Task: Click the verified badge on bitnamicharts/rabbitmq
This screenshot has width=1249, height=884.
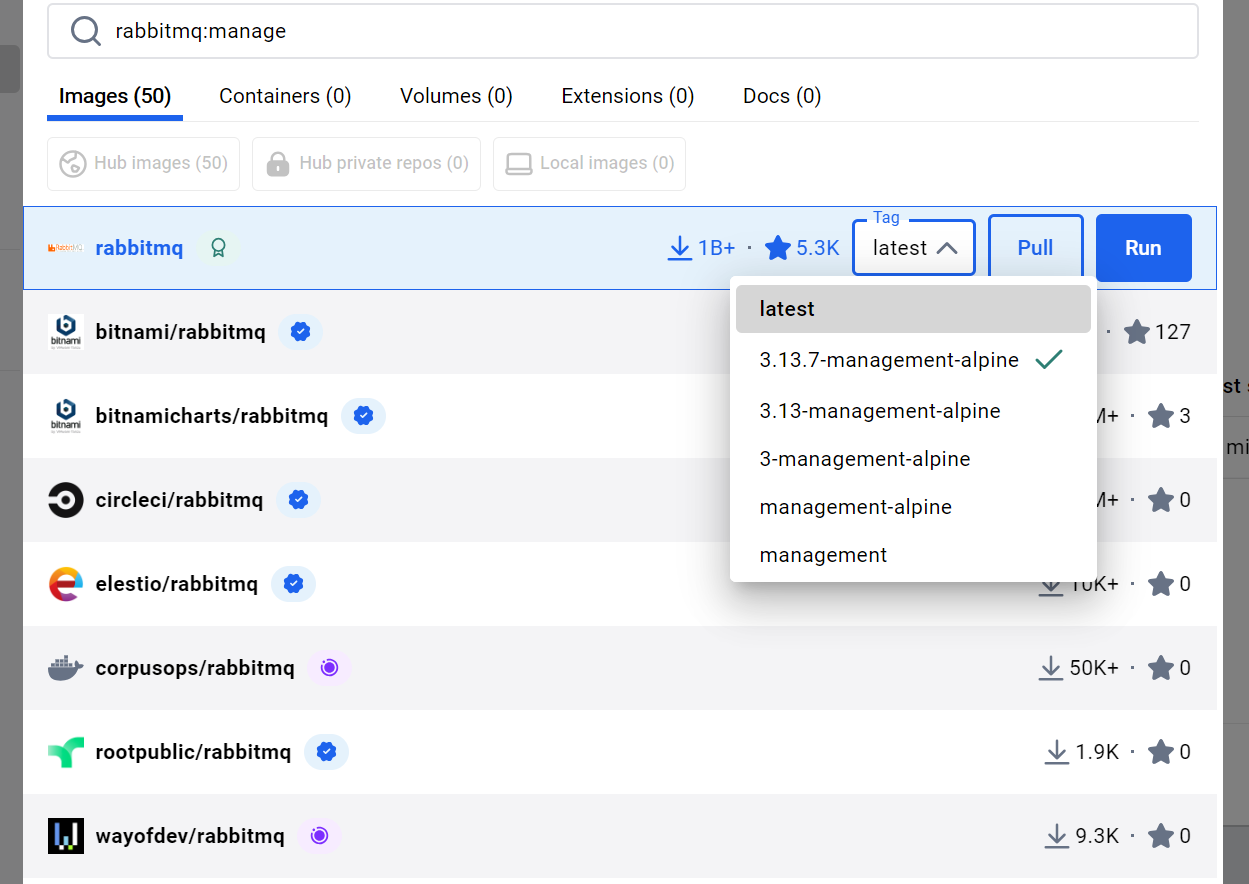Action: 363,415
